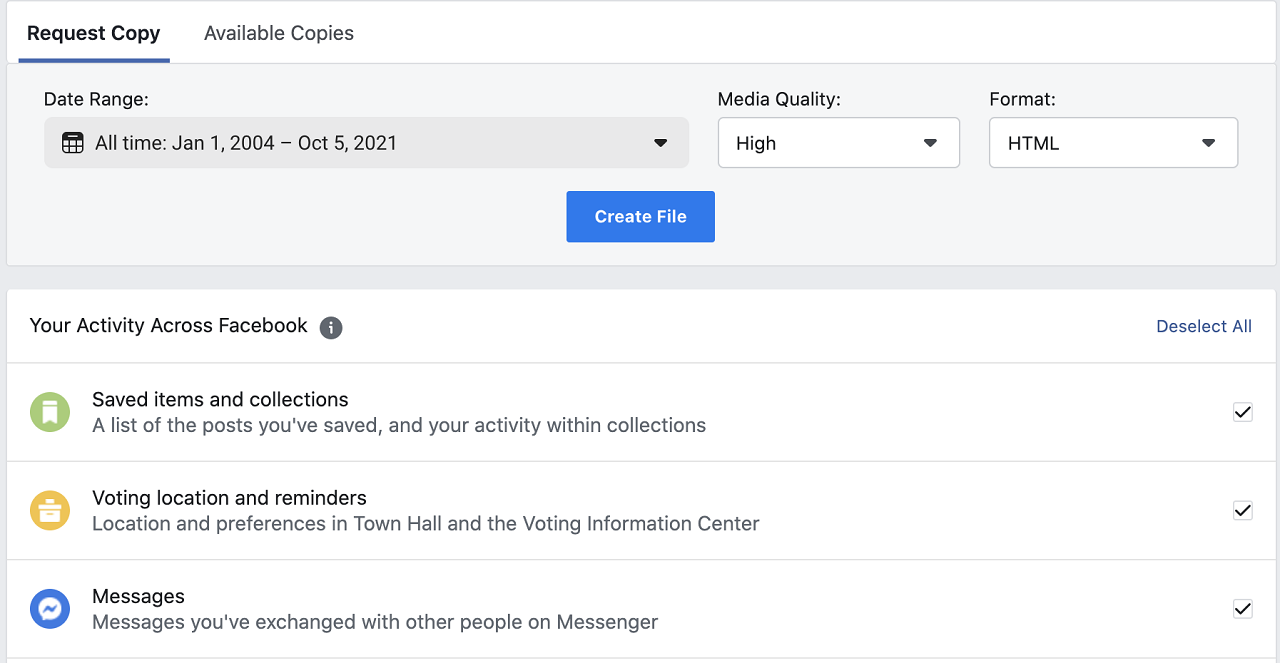
Task: Click the green Saved items bookmark icon
Action: [50, 412]
